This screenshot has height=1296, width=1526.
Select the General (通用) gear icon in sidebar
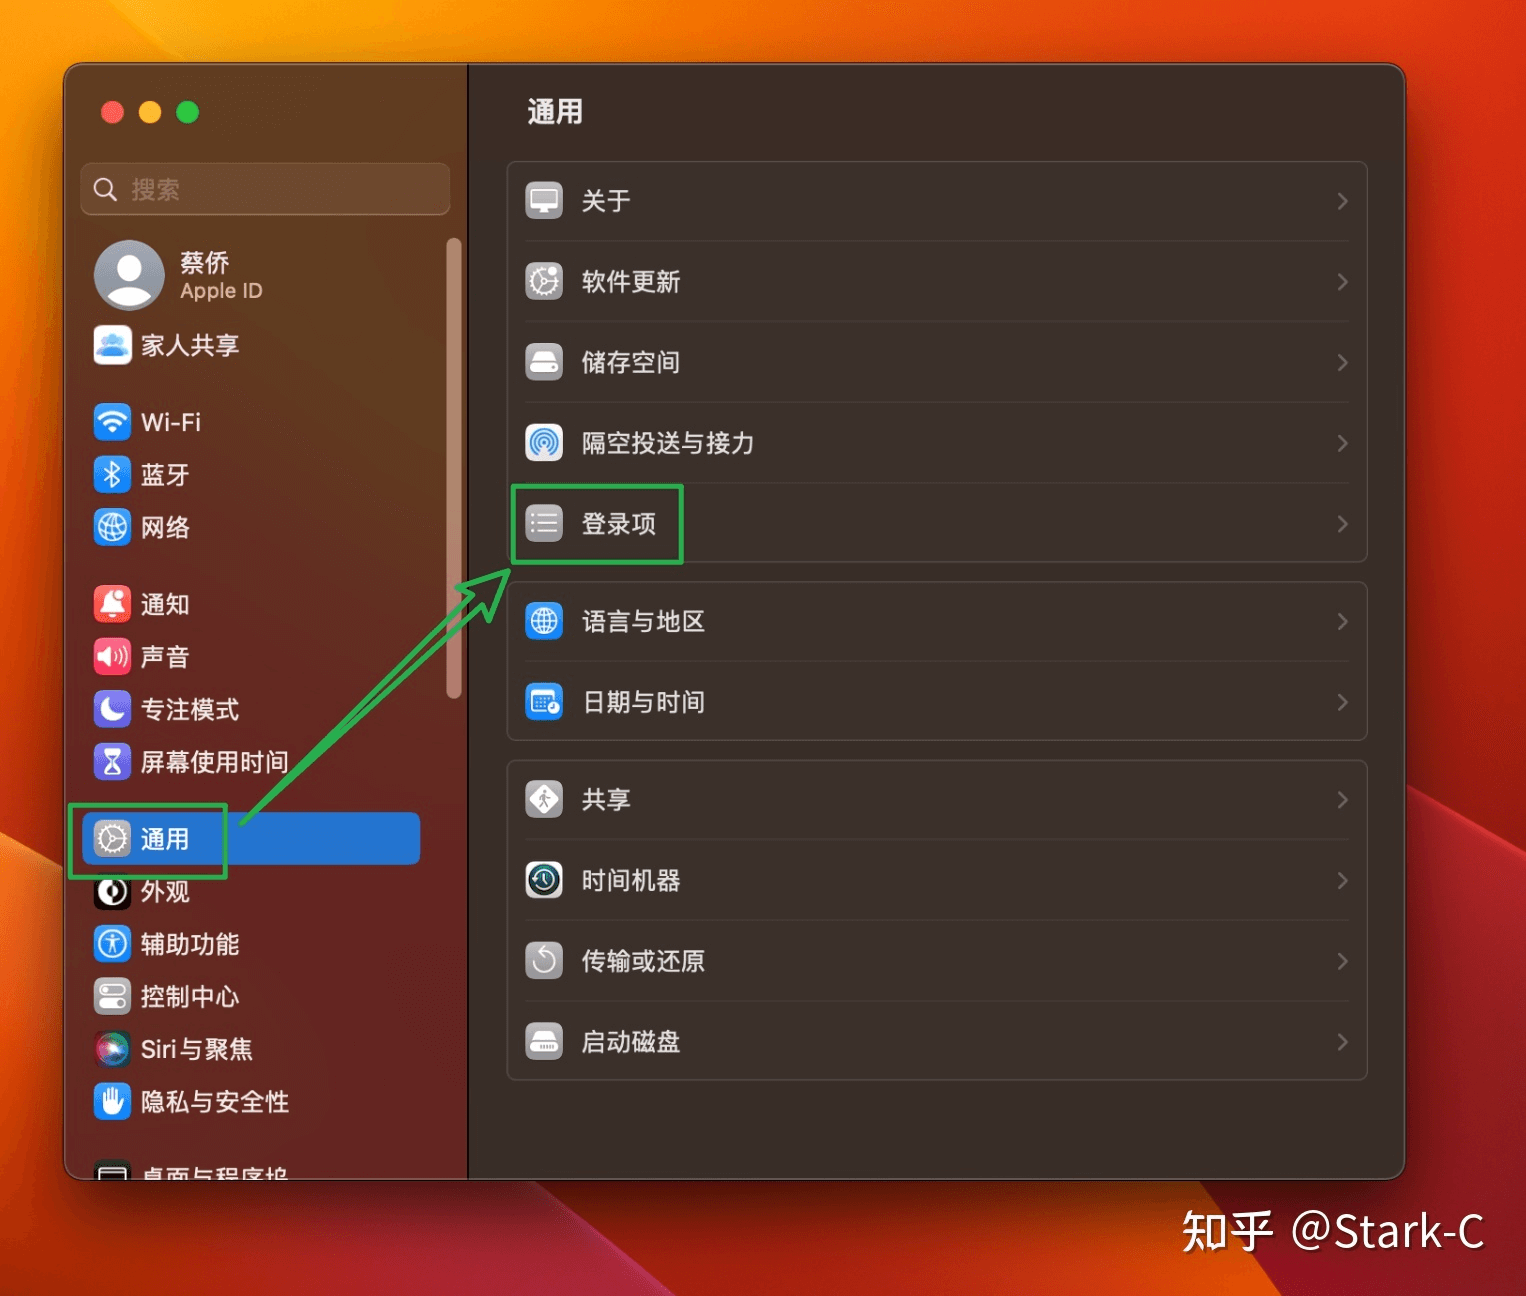tap(112, 839)
